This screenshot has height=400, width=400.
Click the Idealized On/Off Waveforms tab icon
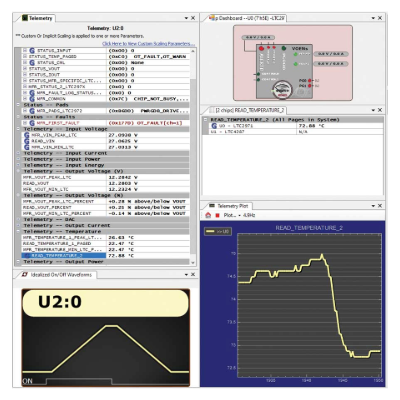(25, 275)
